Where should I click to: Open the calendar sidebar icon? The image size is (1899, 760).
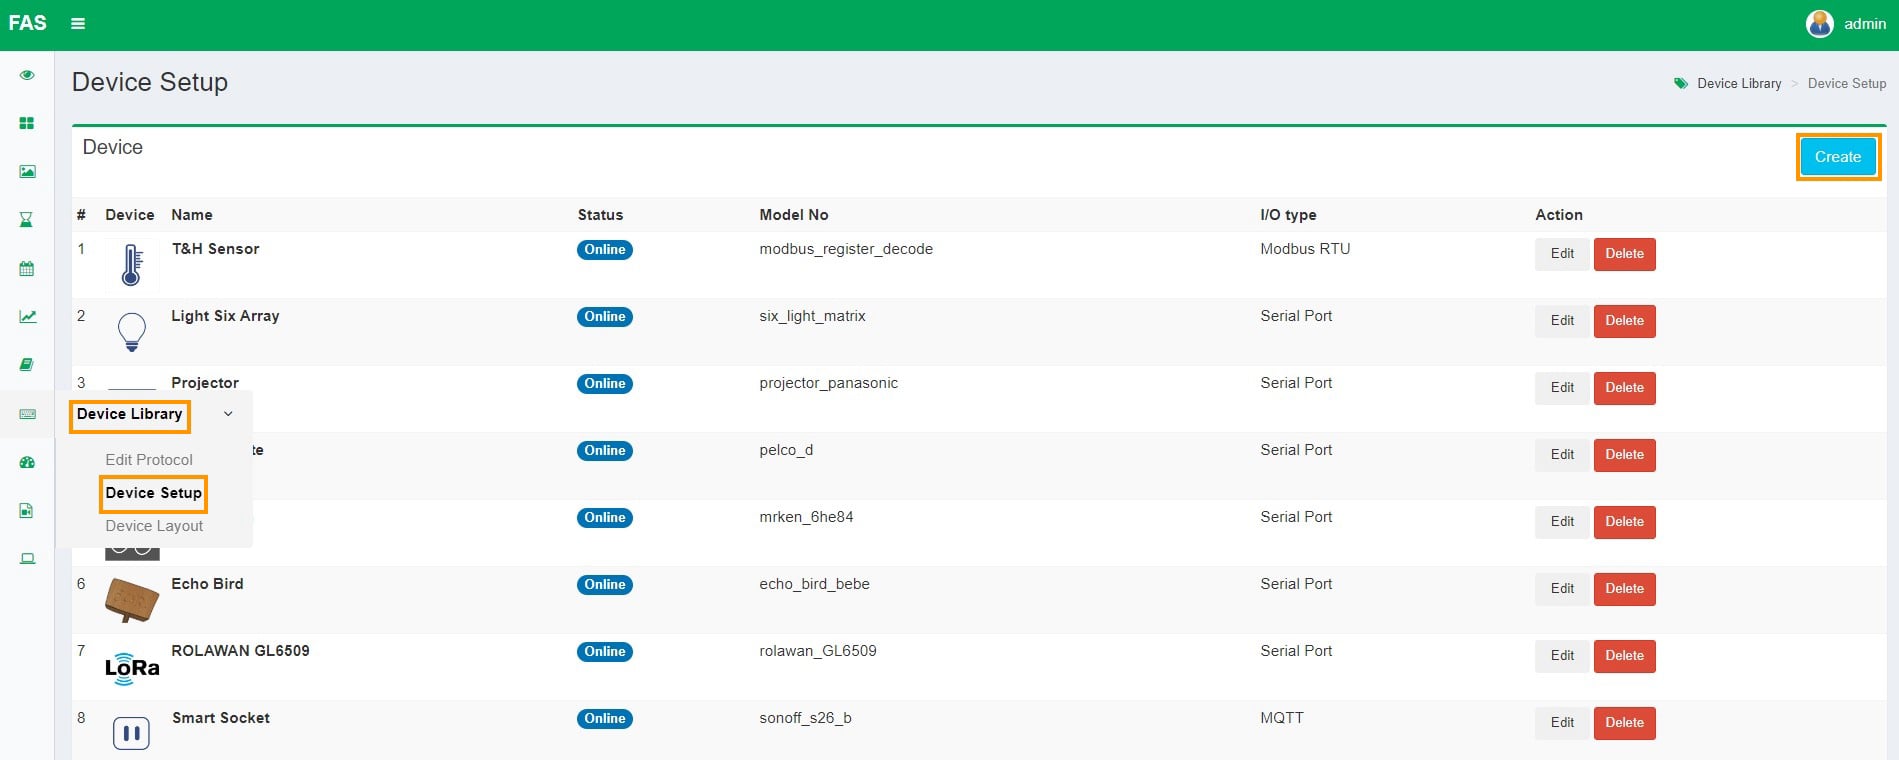pos(27,268)
